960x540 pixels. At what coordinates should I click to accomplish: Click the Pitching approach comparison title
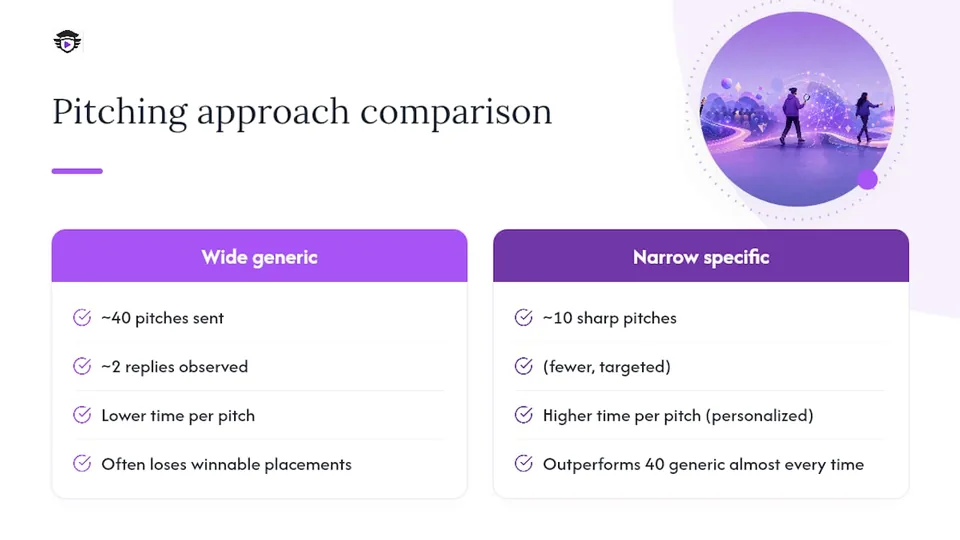point(302,113)
